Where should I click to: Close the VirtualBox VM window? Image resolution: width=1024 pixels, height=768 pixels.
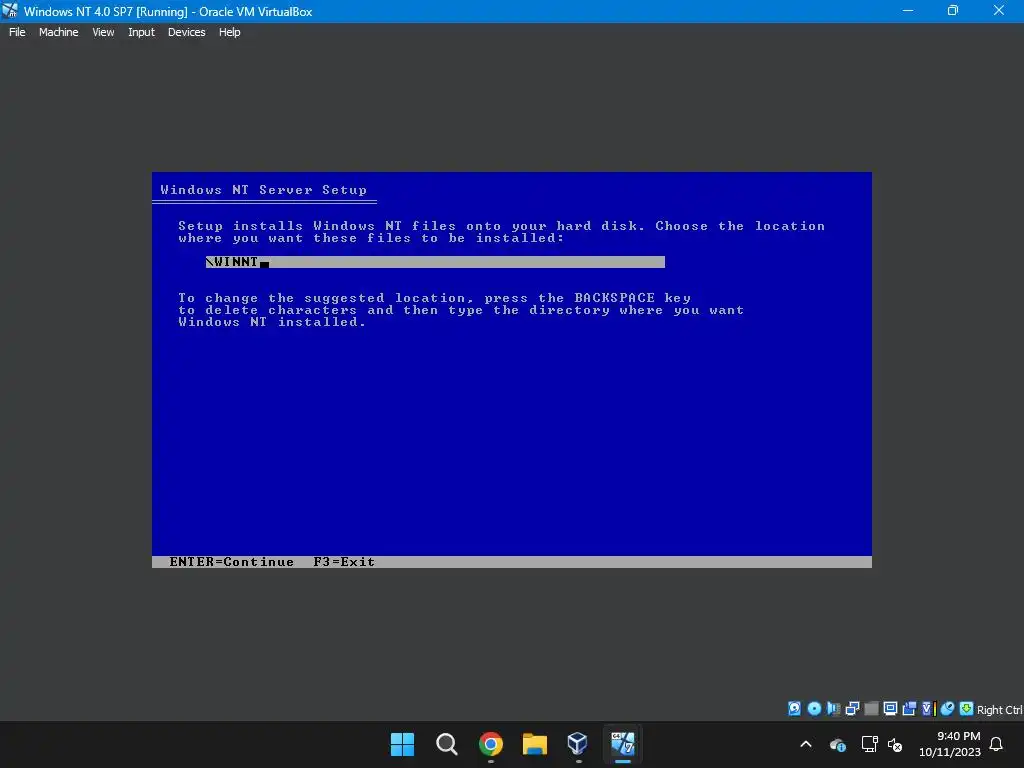click(999, 10)
